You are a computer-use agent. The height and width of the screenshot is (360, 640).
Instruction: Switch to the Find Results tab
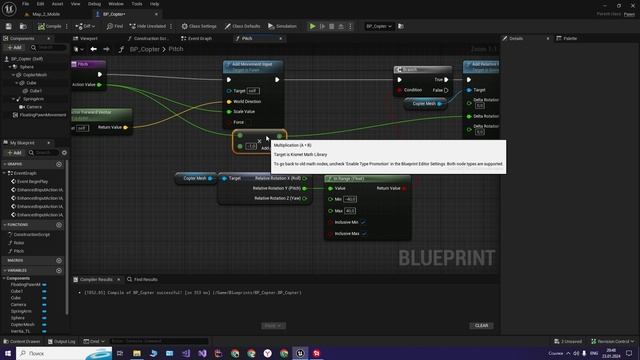pyautogui.click(x=142, y=280)
